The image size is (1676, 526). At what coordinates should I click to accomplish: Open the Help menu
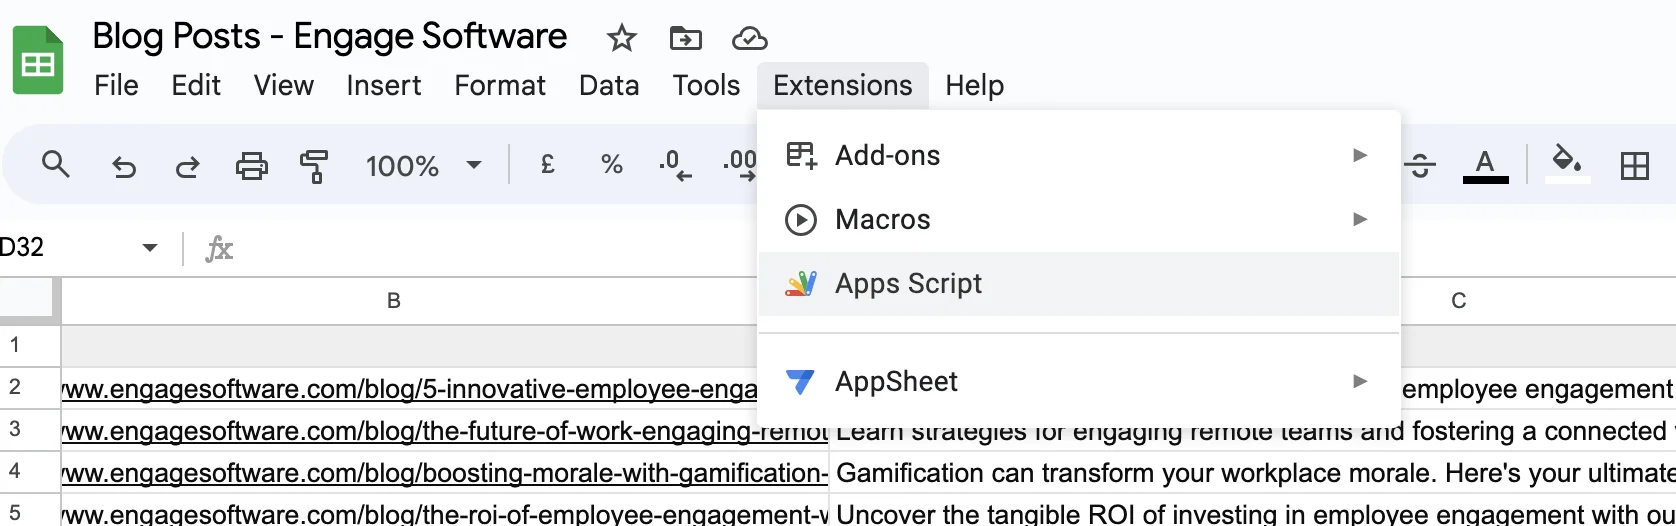pyautogui.click(x=974, y=86)
